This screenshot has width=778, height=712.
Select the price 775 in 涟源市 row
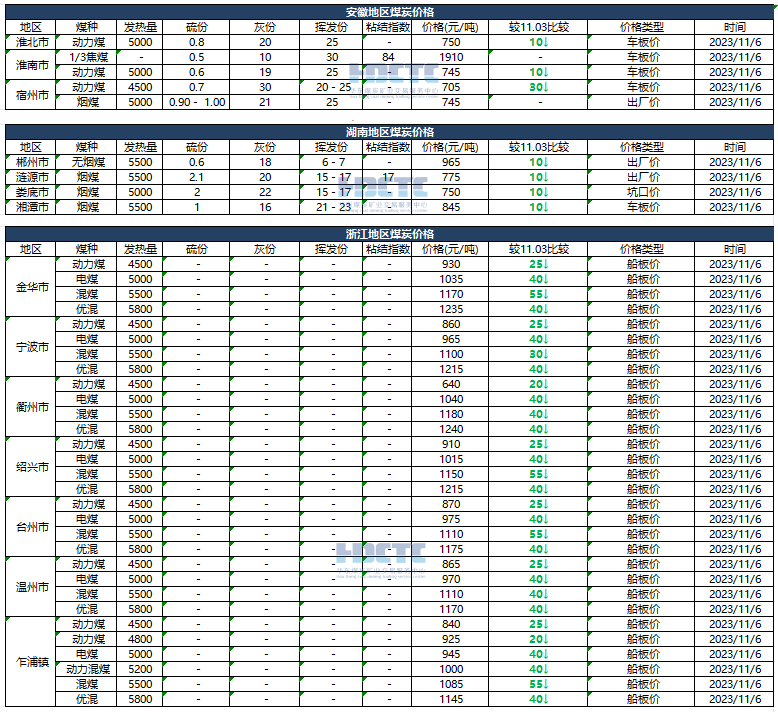pos(451,177)
